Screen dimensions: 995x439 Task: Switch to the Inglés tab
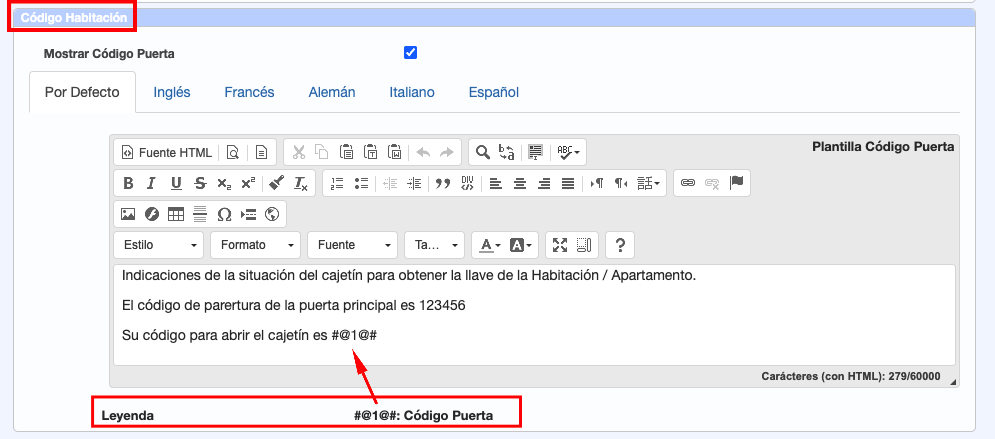pyautogui.click(x=172, y=92)
